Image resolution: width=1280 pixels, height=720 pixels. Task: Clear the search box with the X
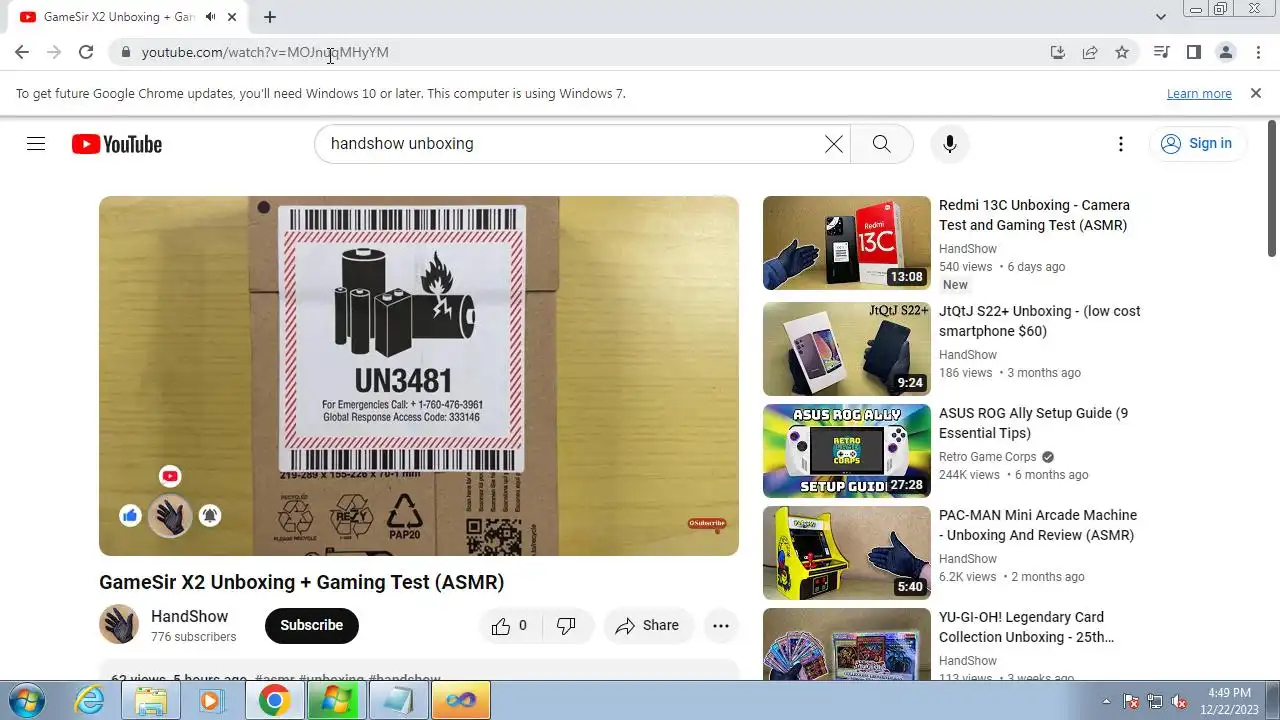[x=833, y=144]
